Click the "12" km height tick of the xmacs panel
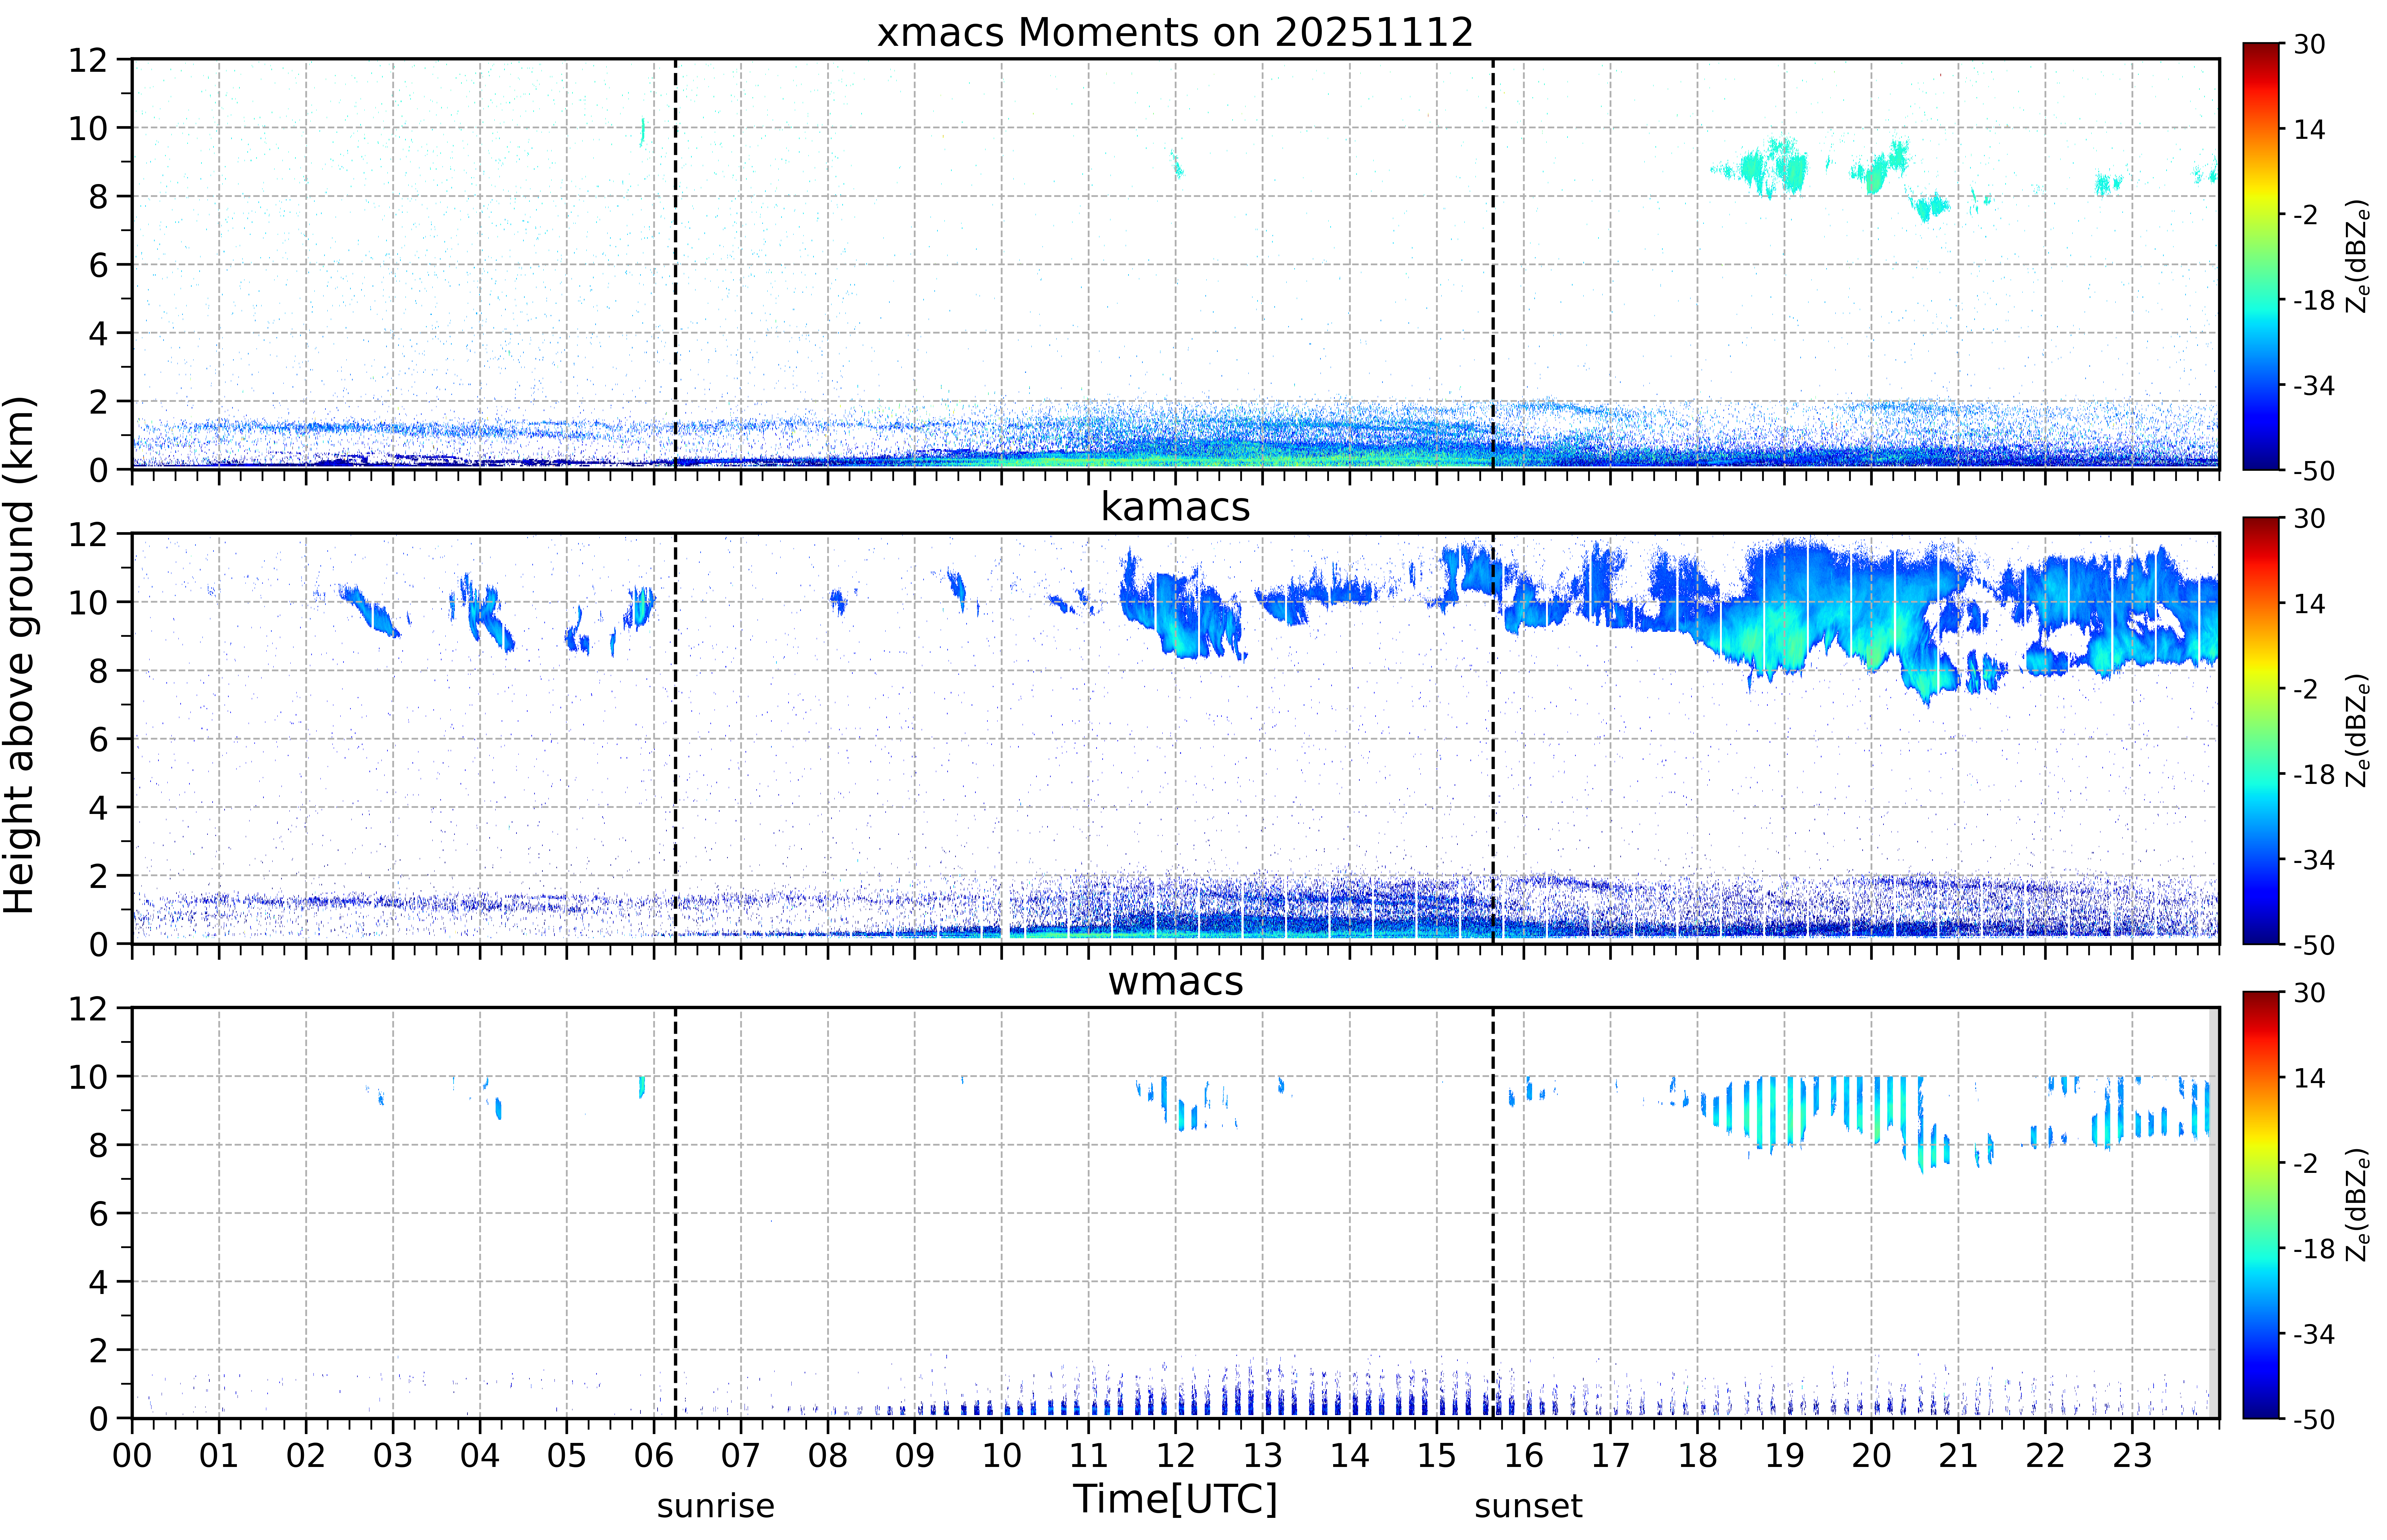Viewport: 2387px width, 1540px height. pyautogui.click(x=88, y=60)
